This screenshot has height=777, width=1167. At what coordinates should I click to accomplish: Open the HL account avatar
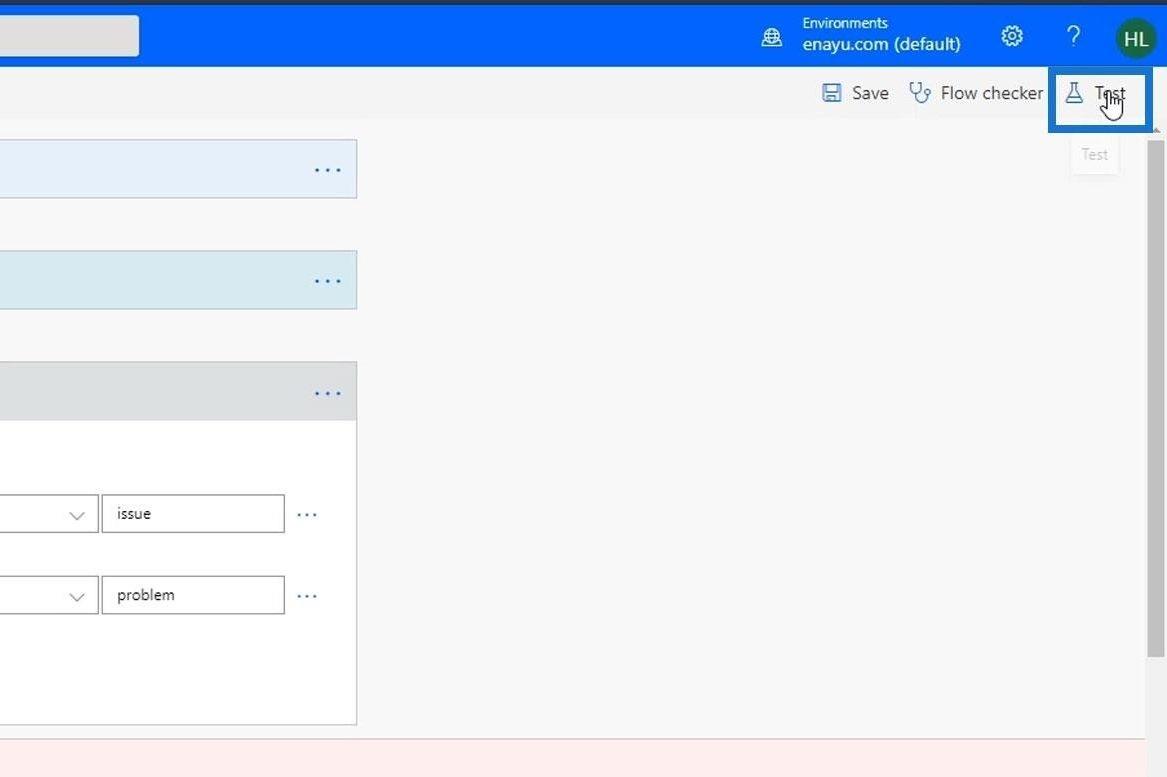pos(1136,38)
